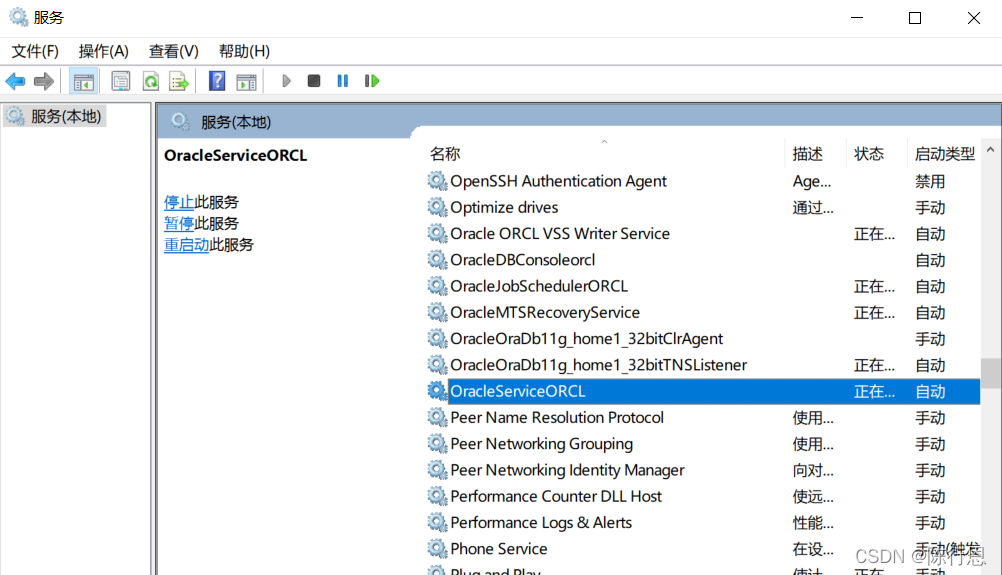Viewport: 1002px width, 575px height.
Task: Open the Properties toolbar icon
Action: [121, 81]
